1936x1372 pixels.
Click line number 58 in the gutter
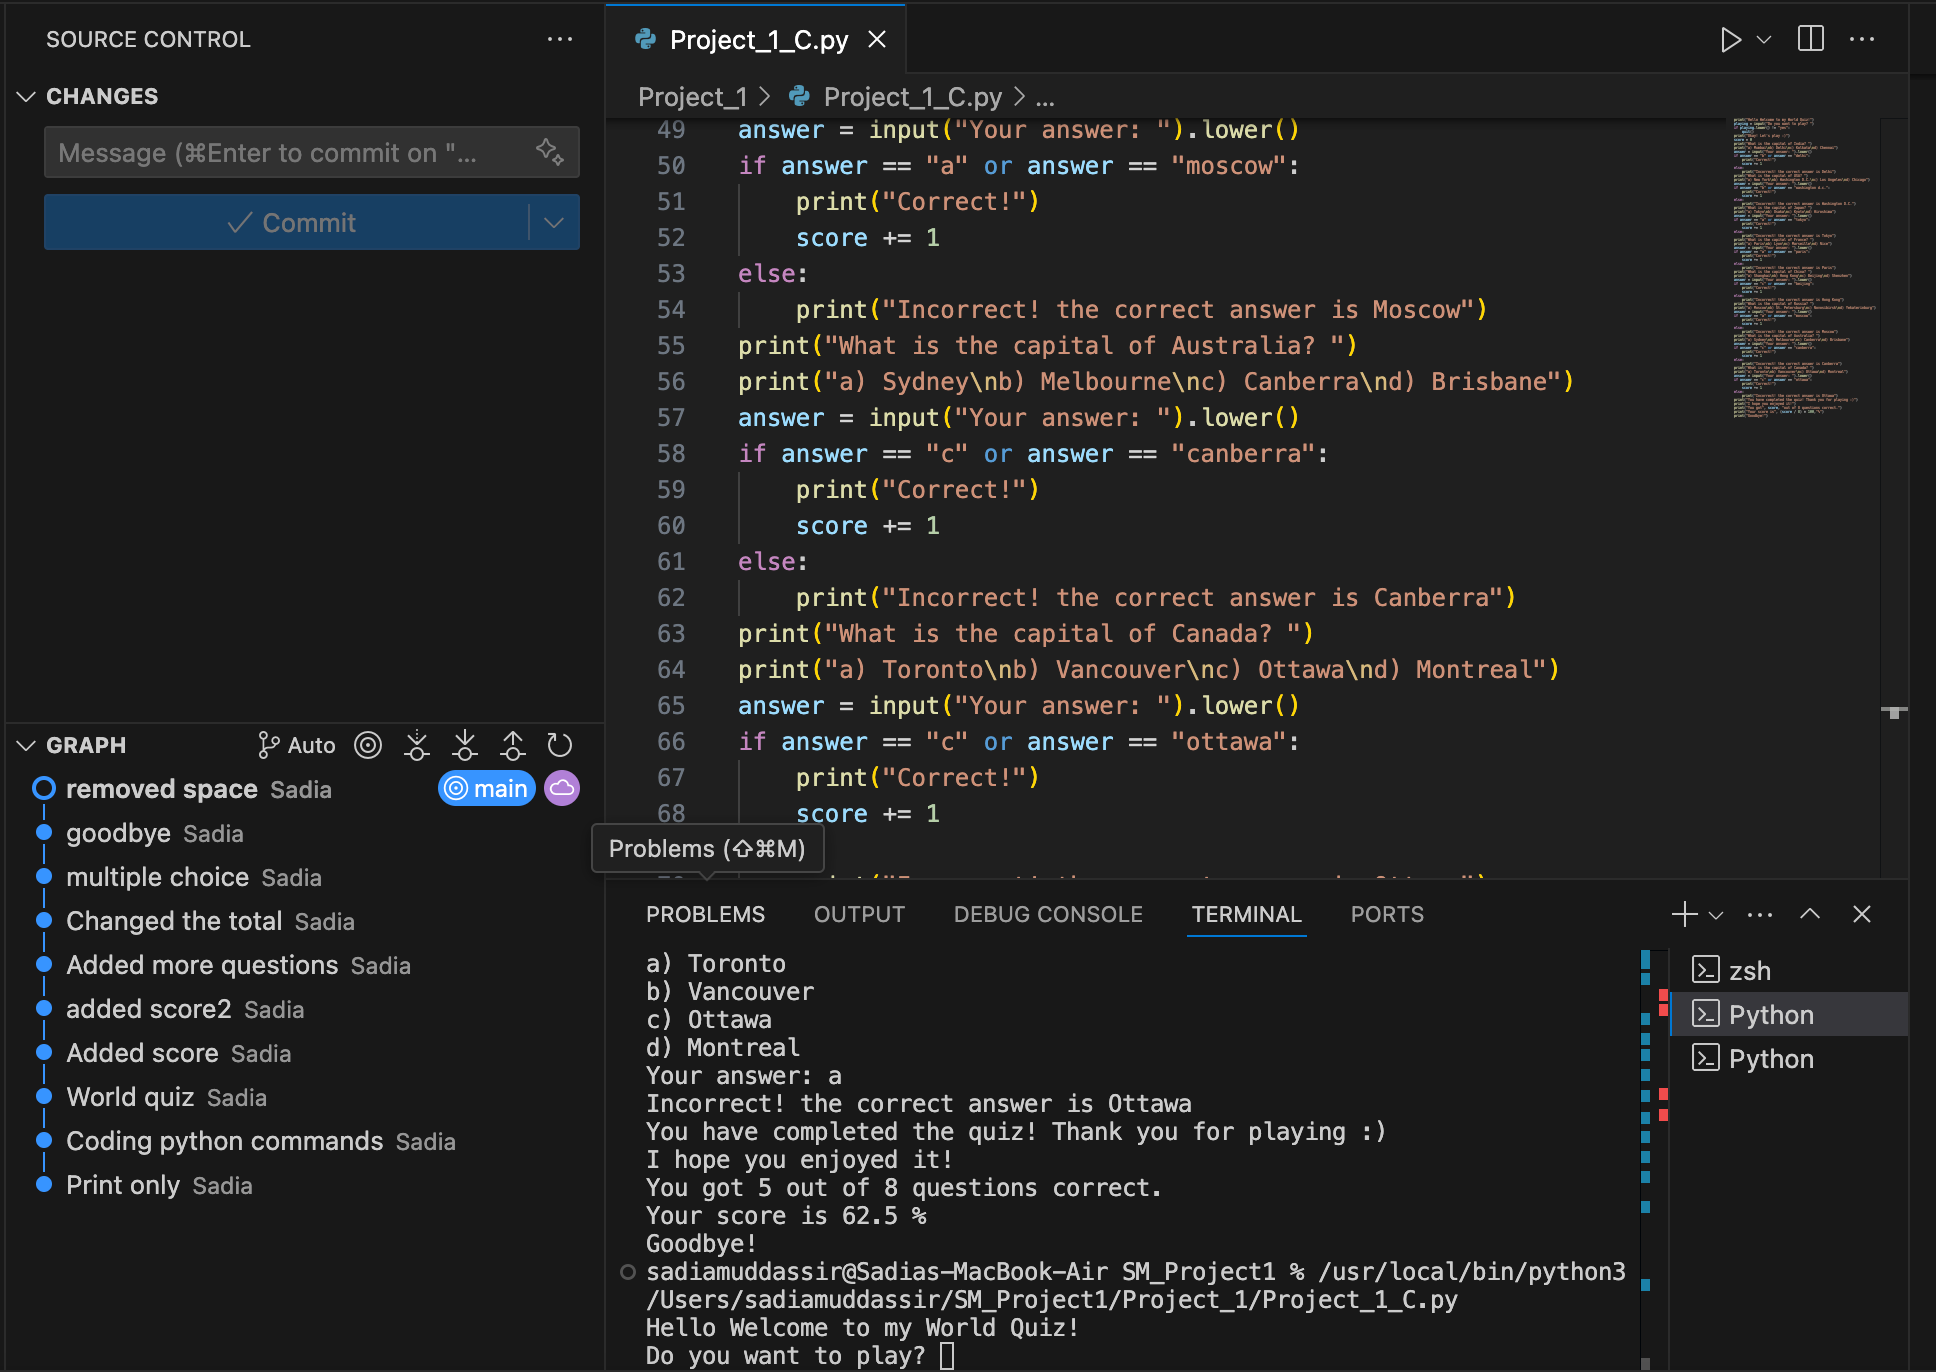click(671, 453)
